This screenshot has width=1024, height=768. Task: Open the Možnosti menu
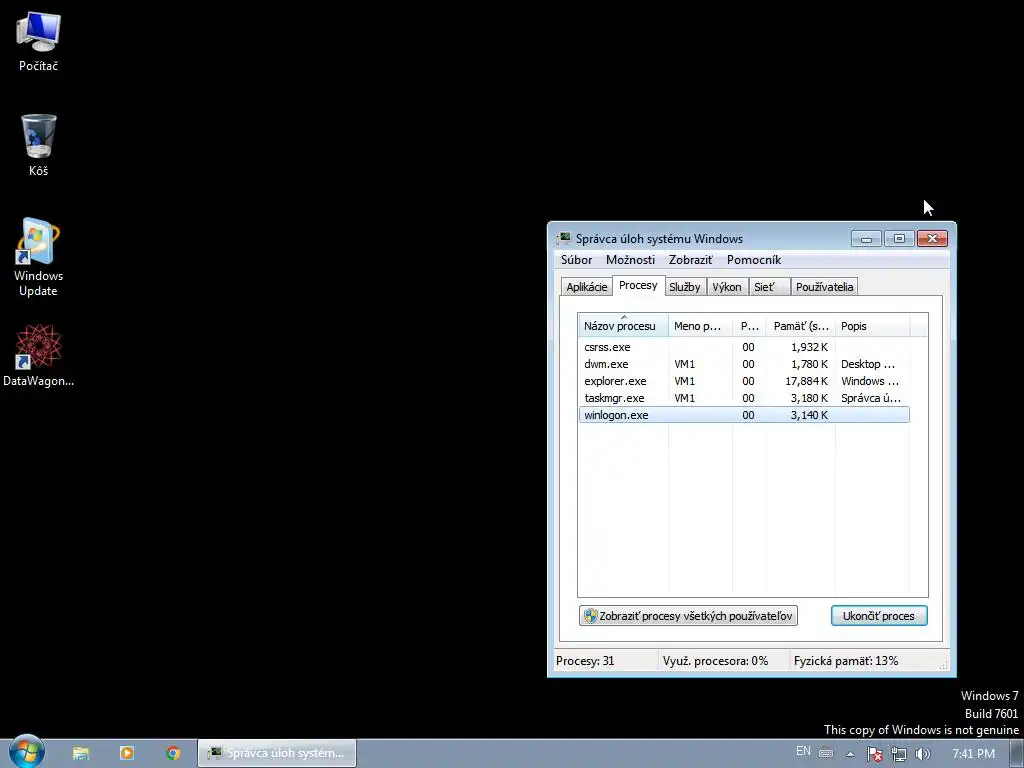630,260
